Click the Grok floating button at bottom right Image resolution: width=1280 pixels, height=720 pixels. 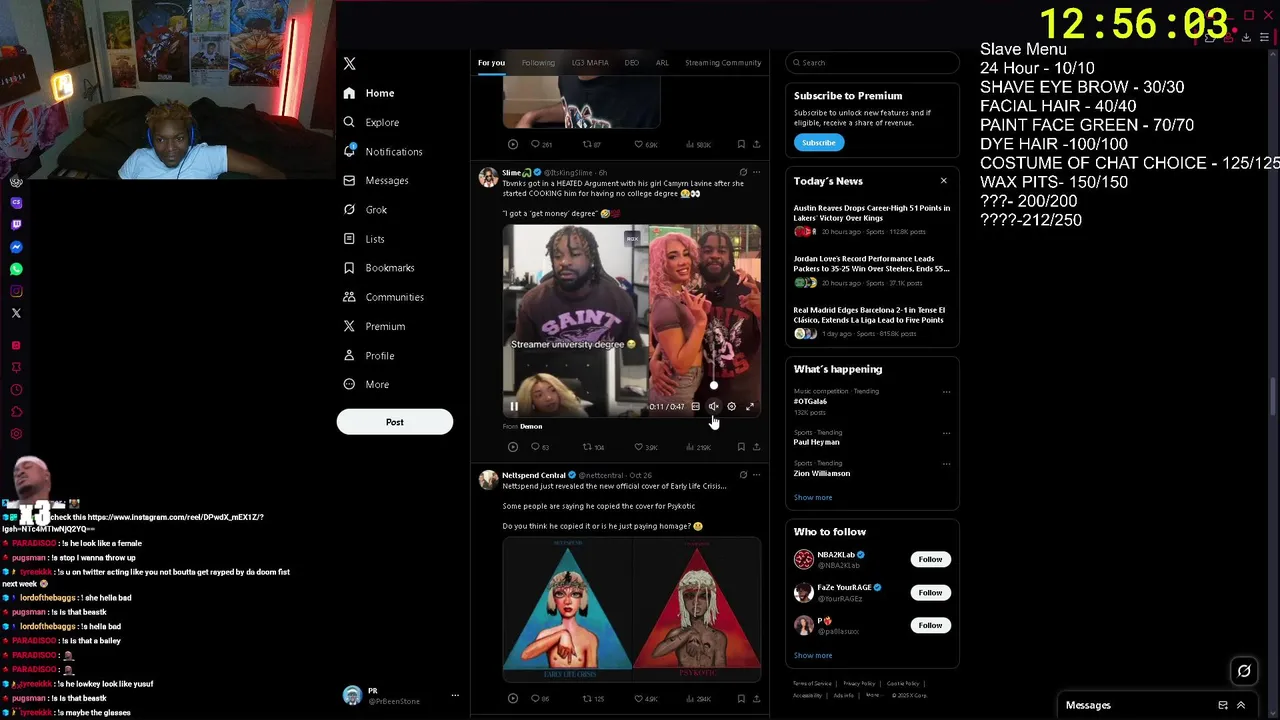tap(1244, 671)
